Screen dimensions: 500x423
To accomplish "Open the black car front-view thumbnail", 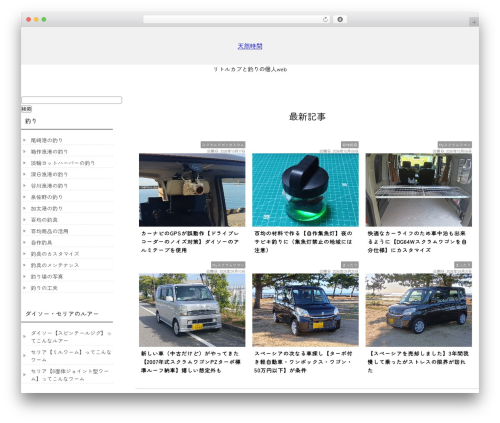I will pos(305,310).
